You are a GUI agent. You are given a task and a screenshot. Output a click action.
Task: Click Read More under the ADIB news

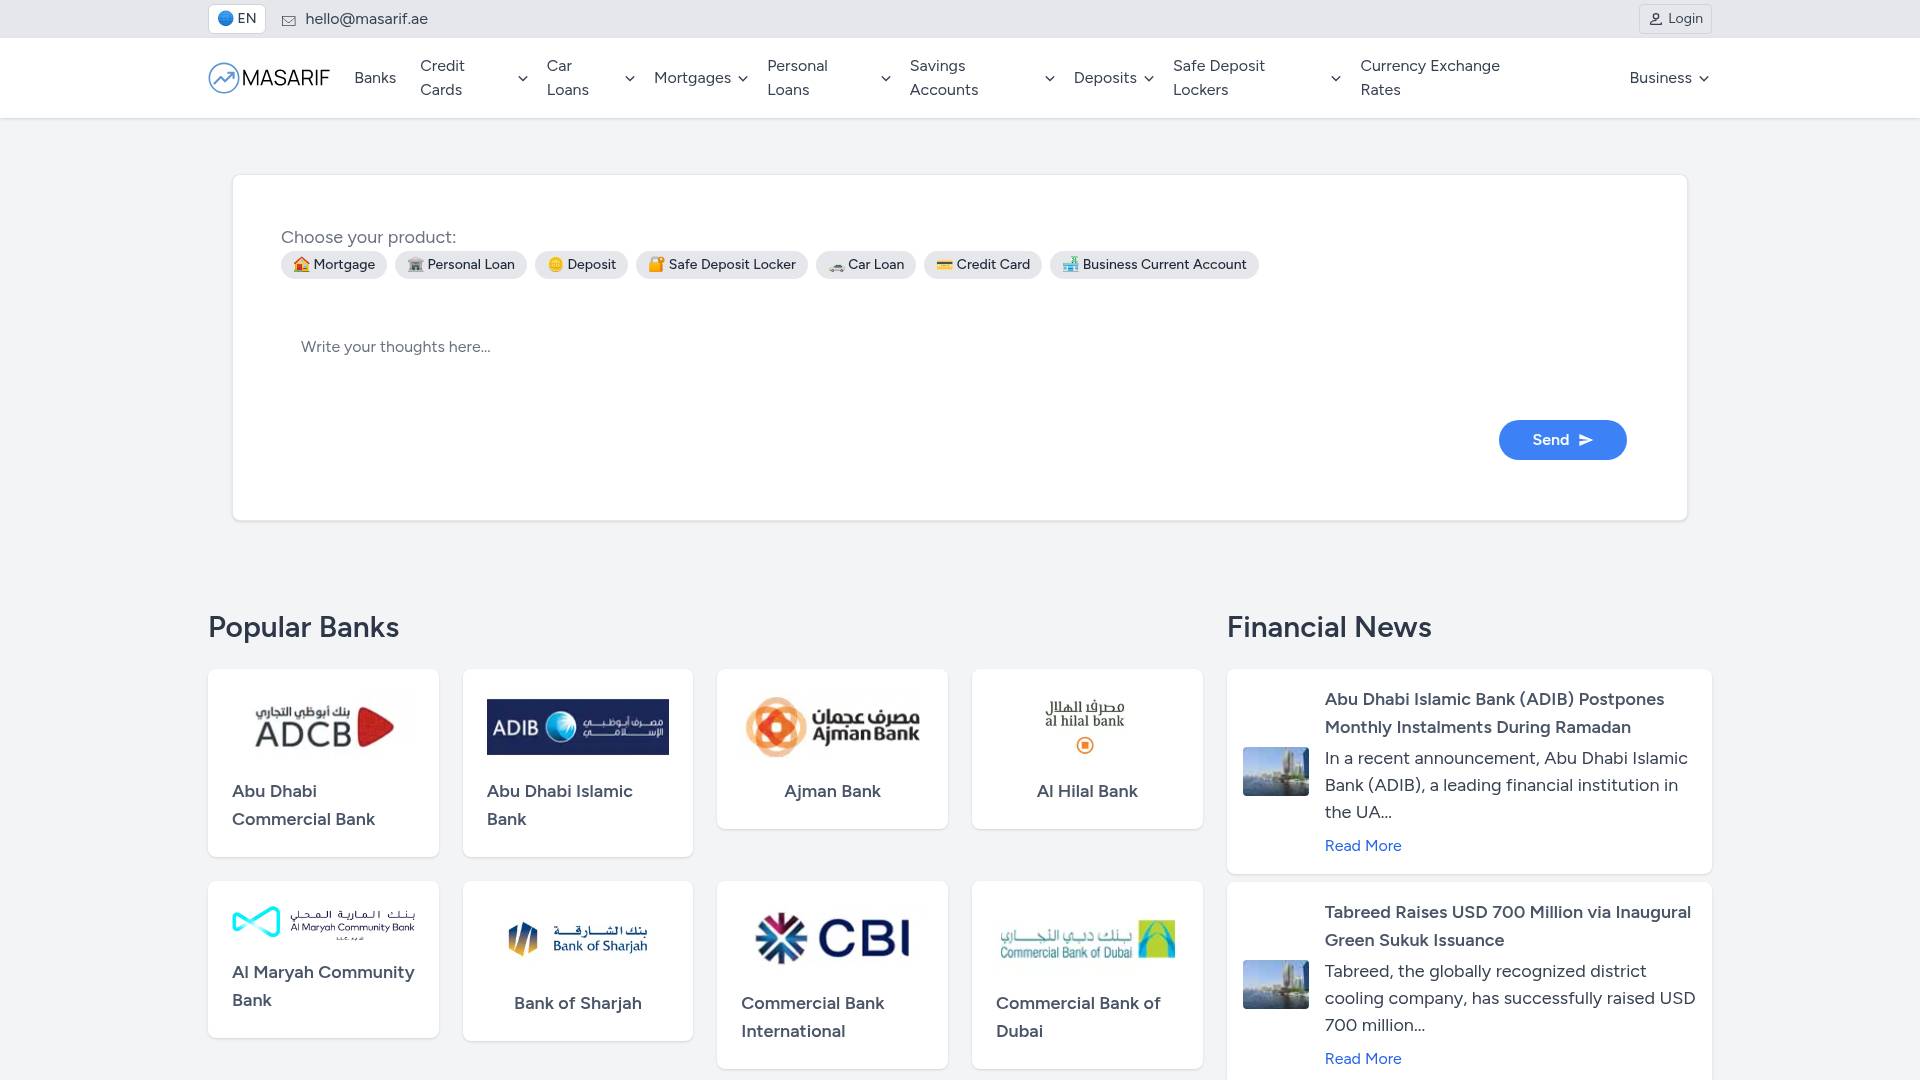pos(1363,846)
